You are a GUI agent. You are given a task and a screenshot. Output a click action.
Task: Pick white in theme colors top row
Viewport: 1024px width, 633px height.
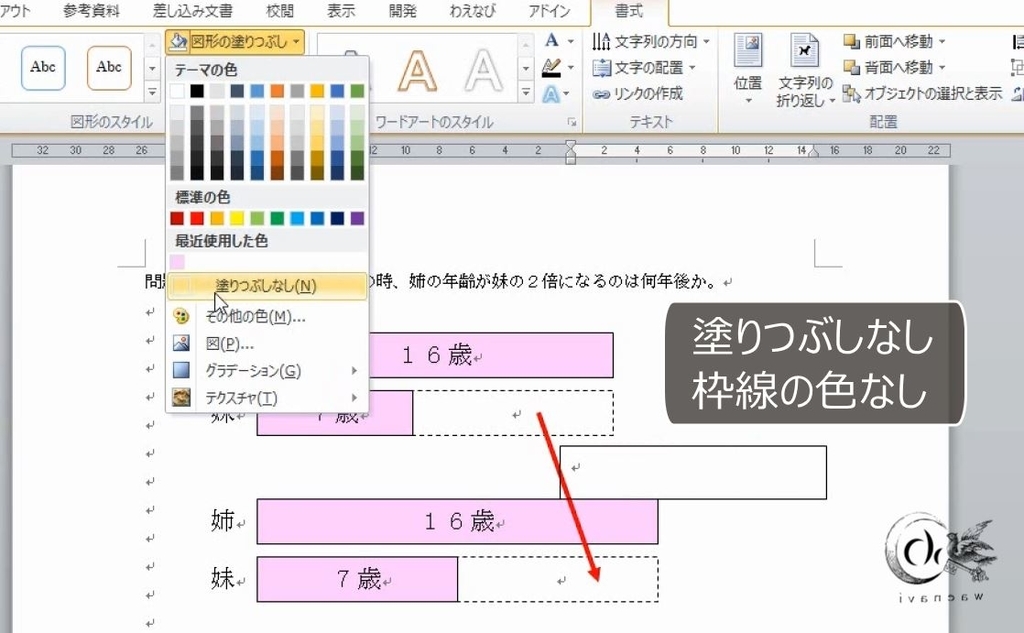click(x=177, y=91)
